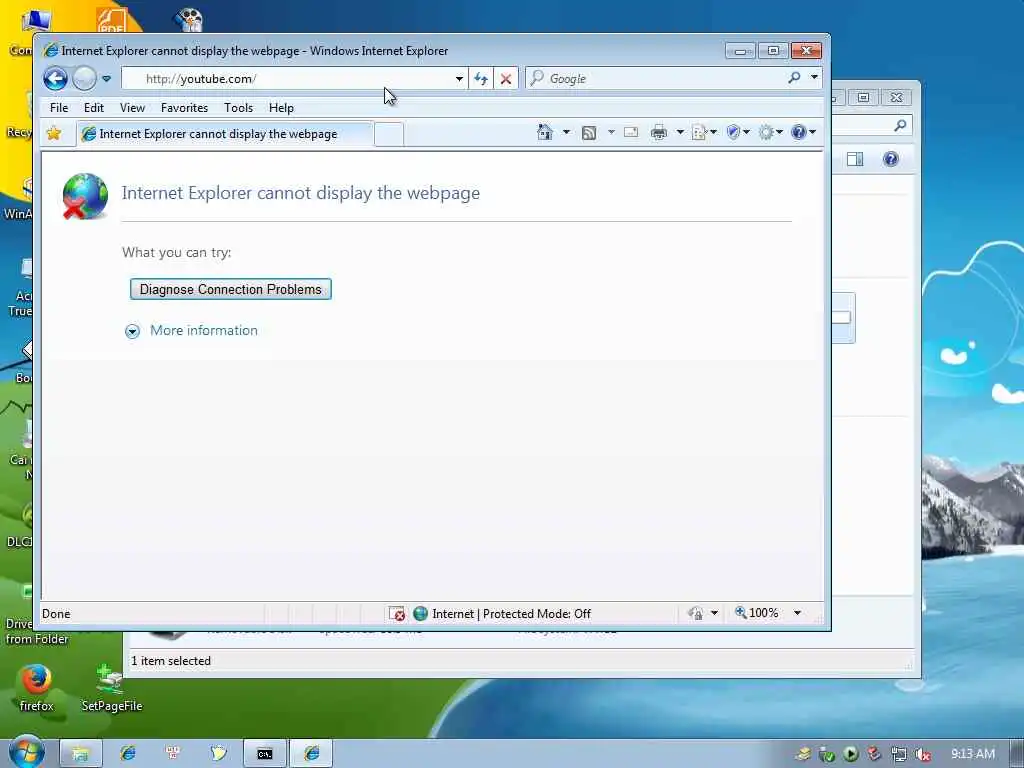Open the Page menu icon
Screen dimensions: 1024x768
(x=704, y=133)
